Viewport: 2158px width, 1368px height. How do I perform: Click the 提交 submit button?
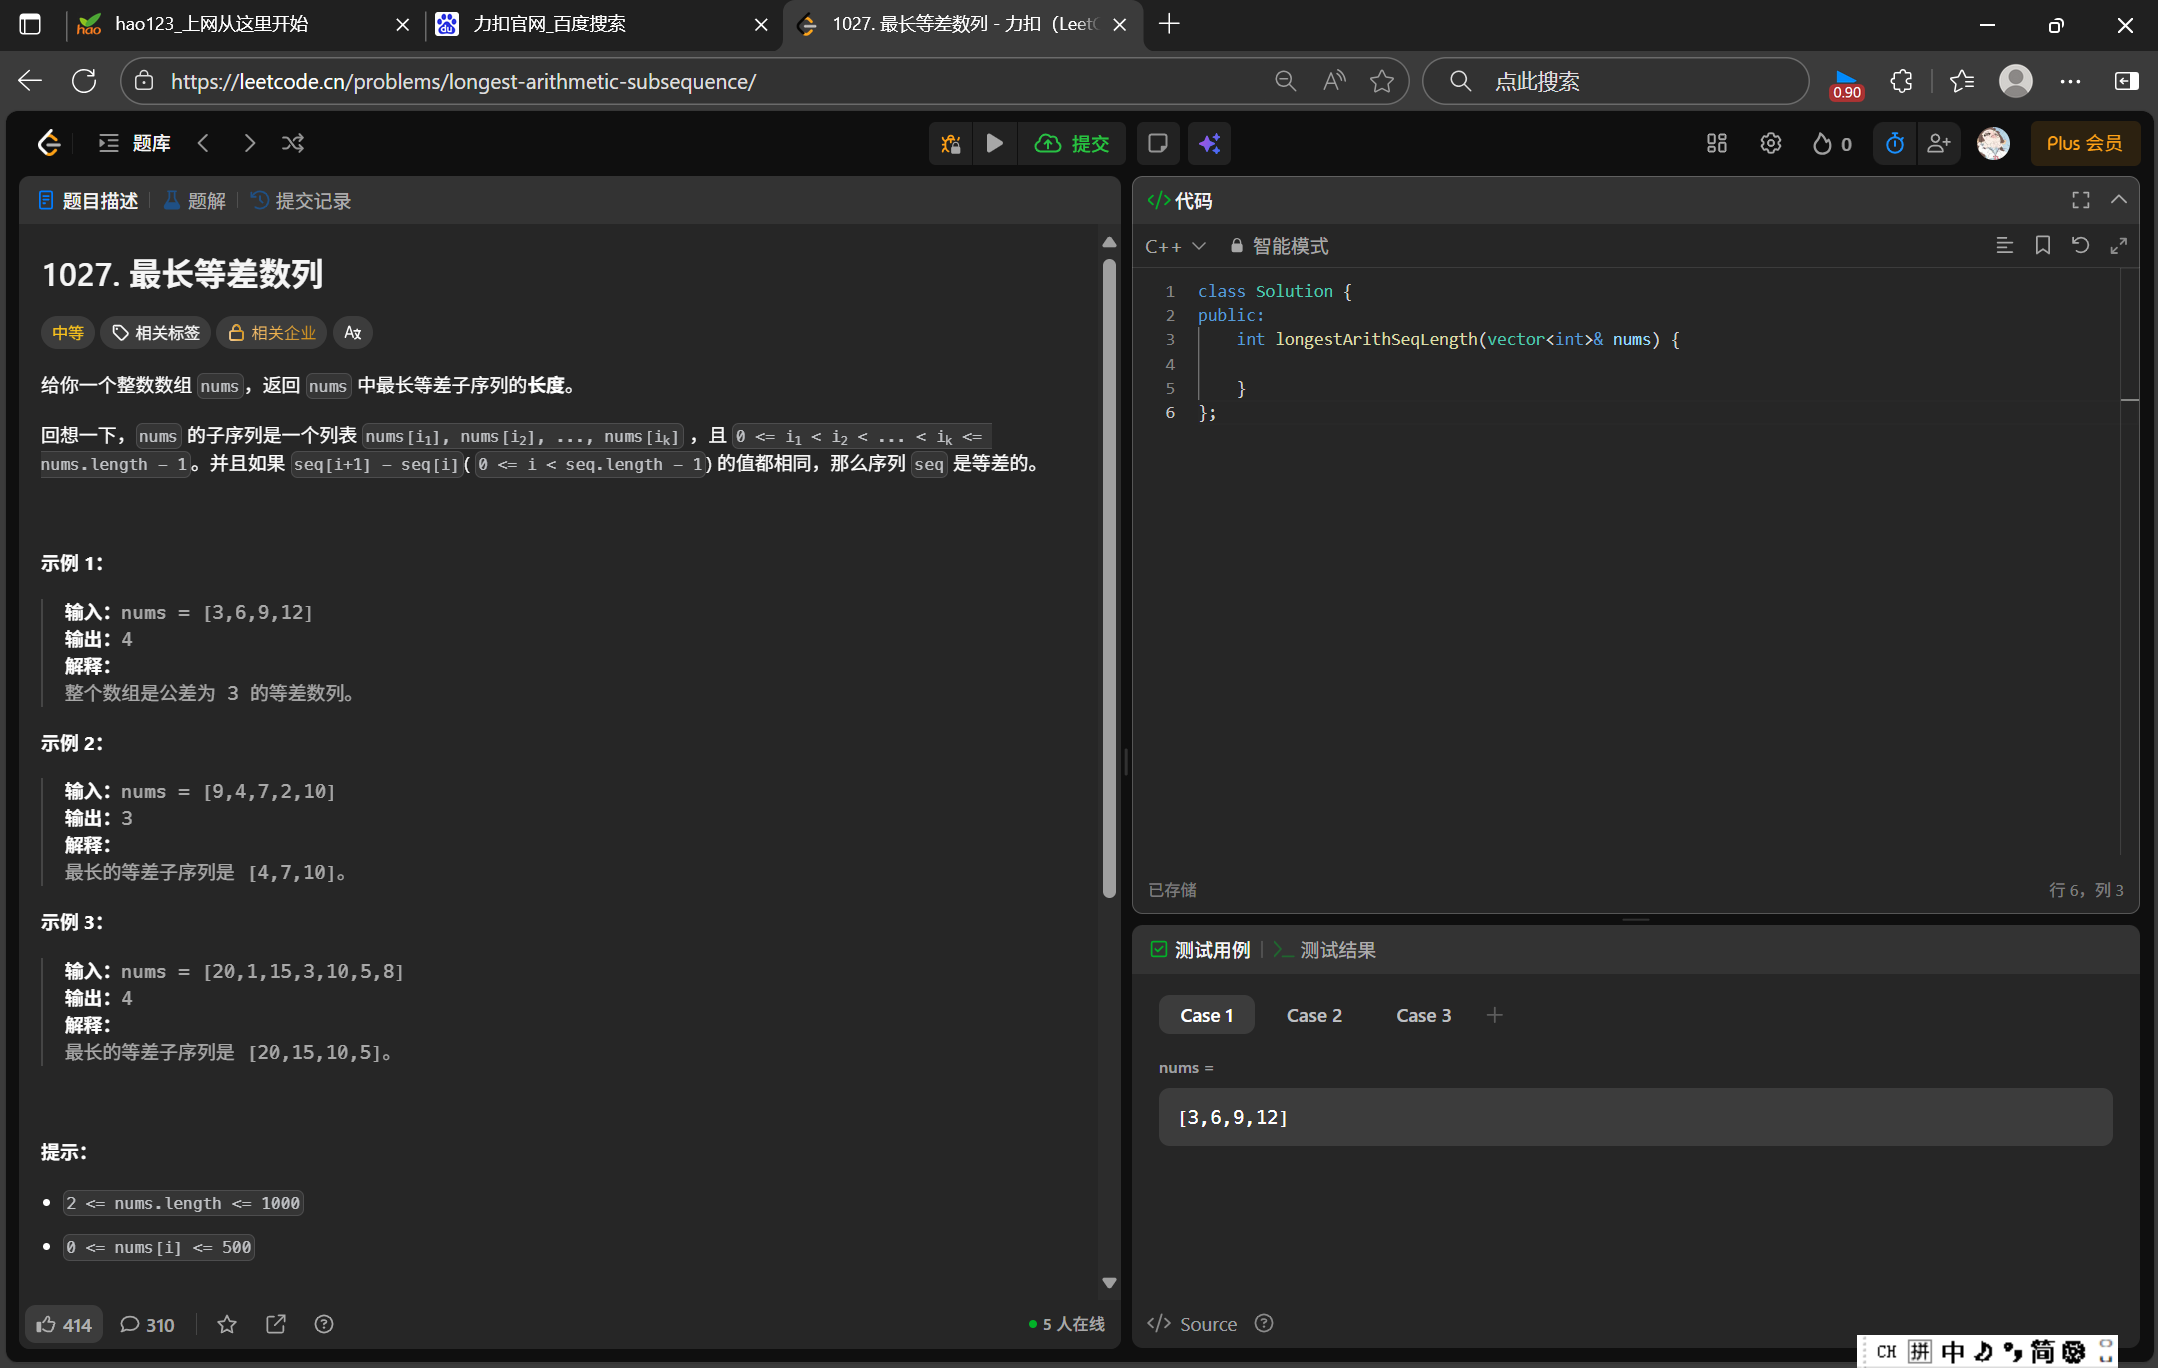click(x=1073, y=143)
